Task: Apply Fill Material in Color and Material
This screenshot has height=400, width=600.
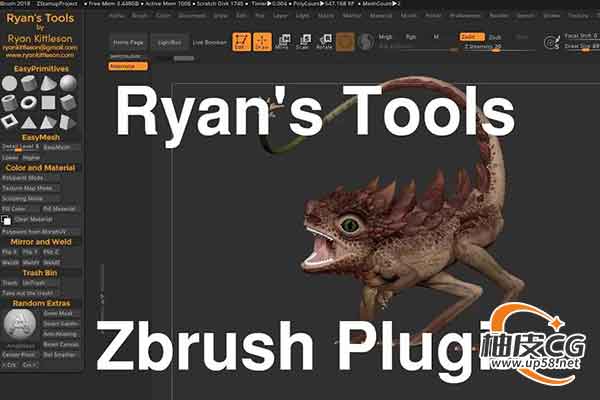Action: [x=60, y=209]
